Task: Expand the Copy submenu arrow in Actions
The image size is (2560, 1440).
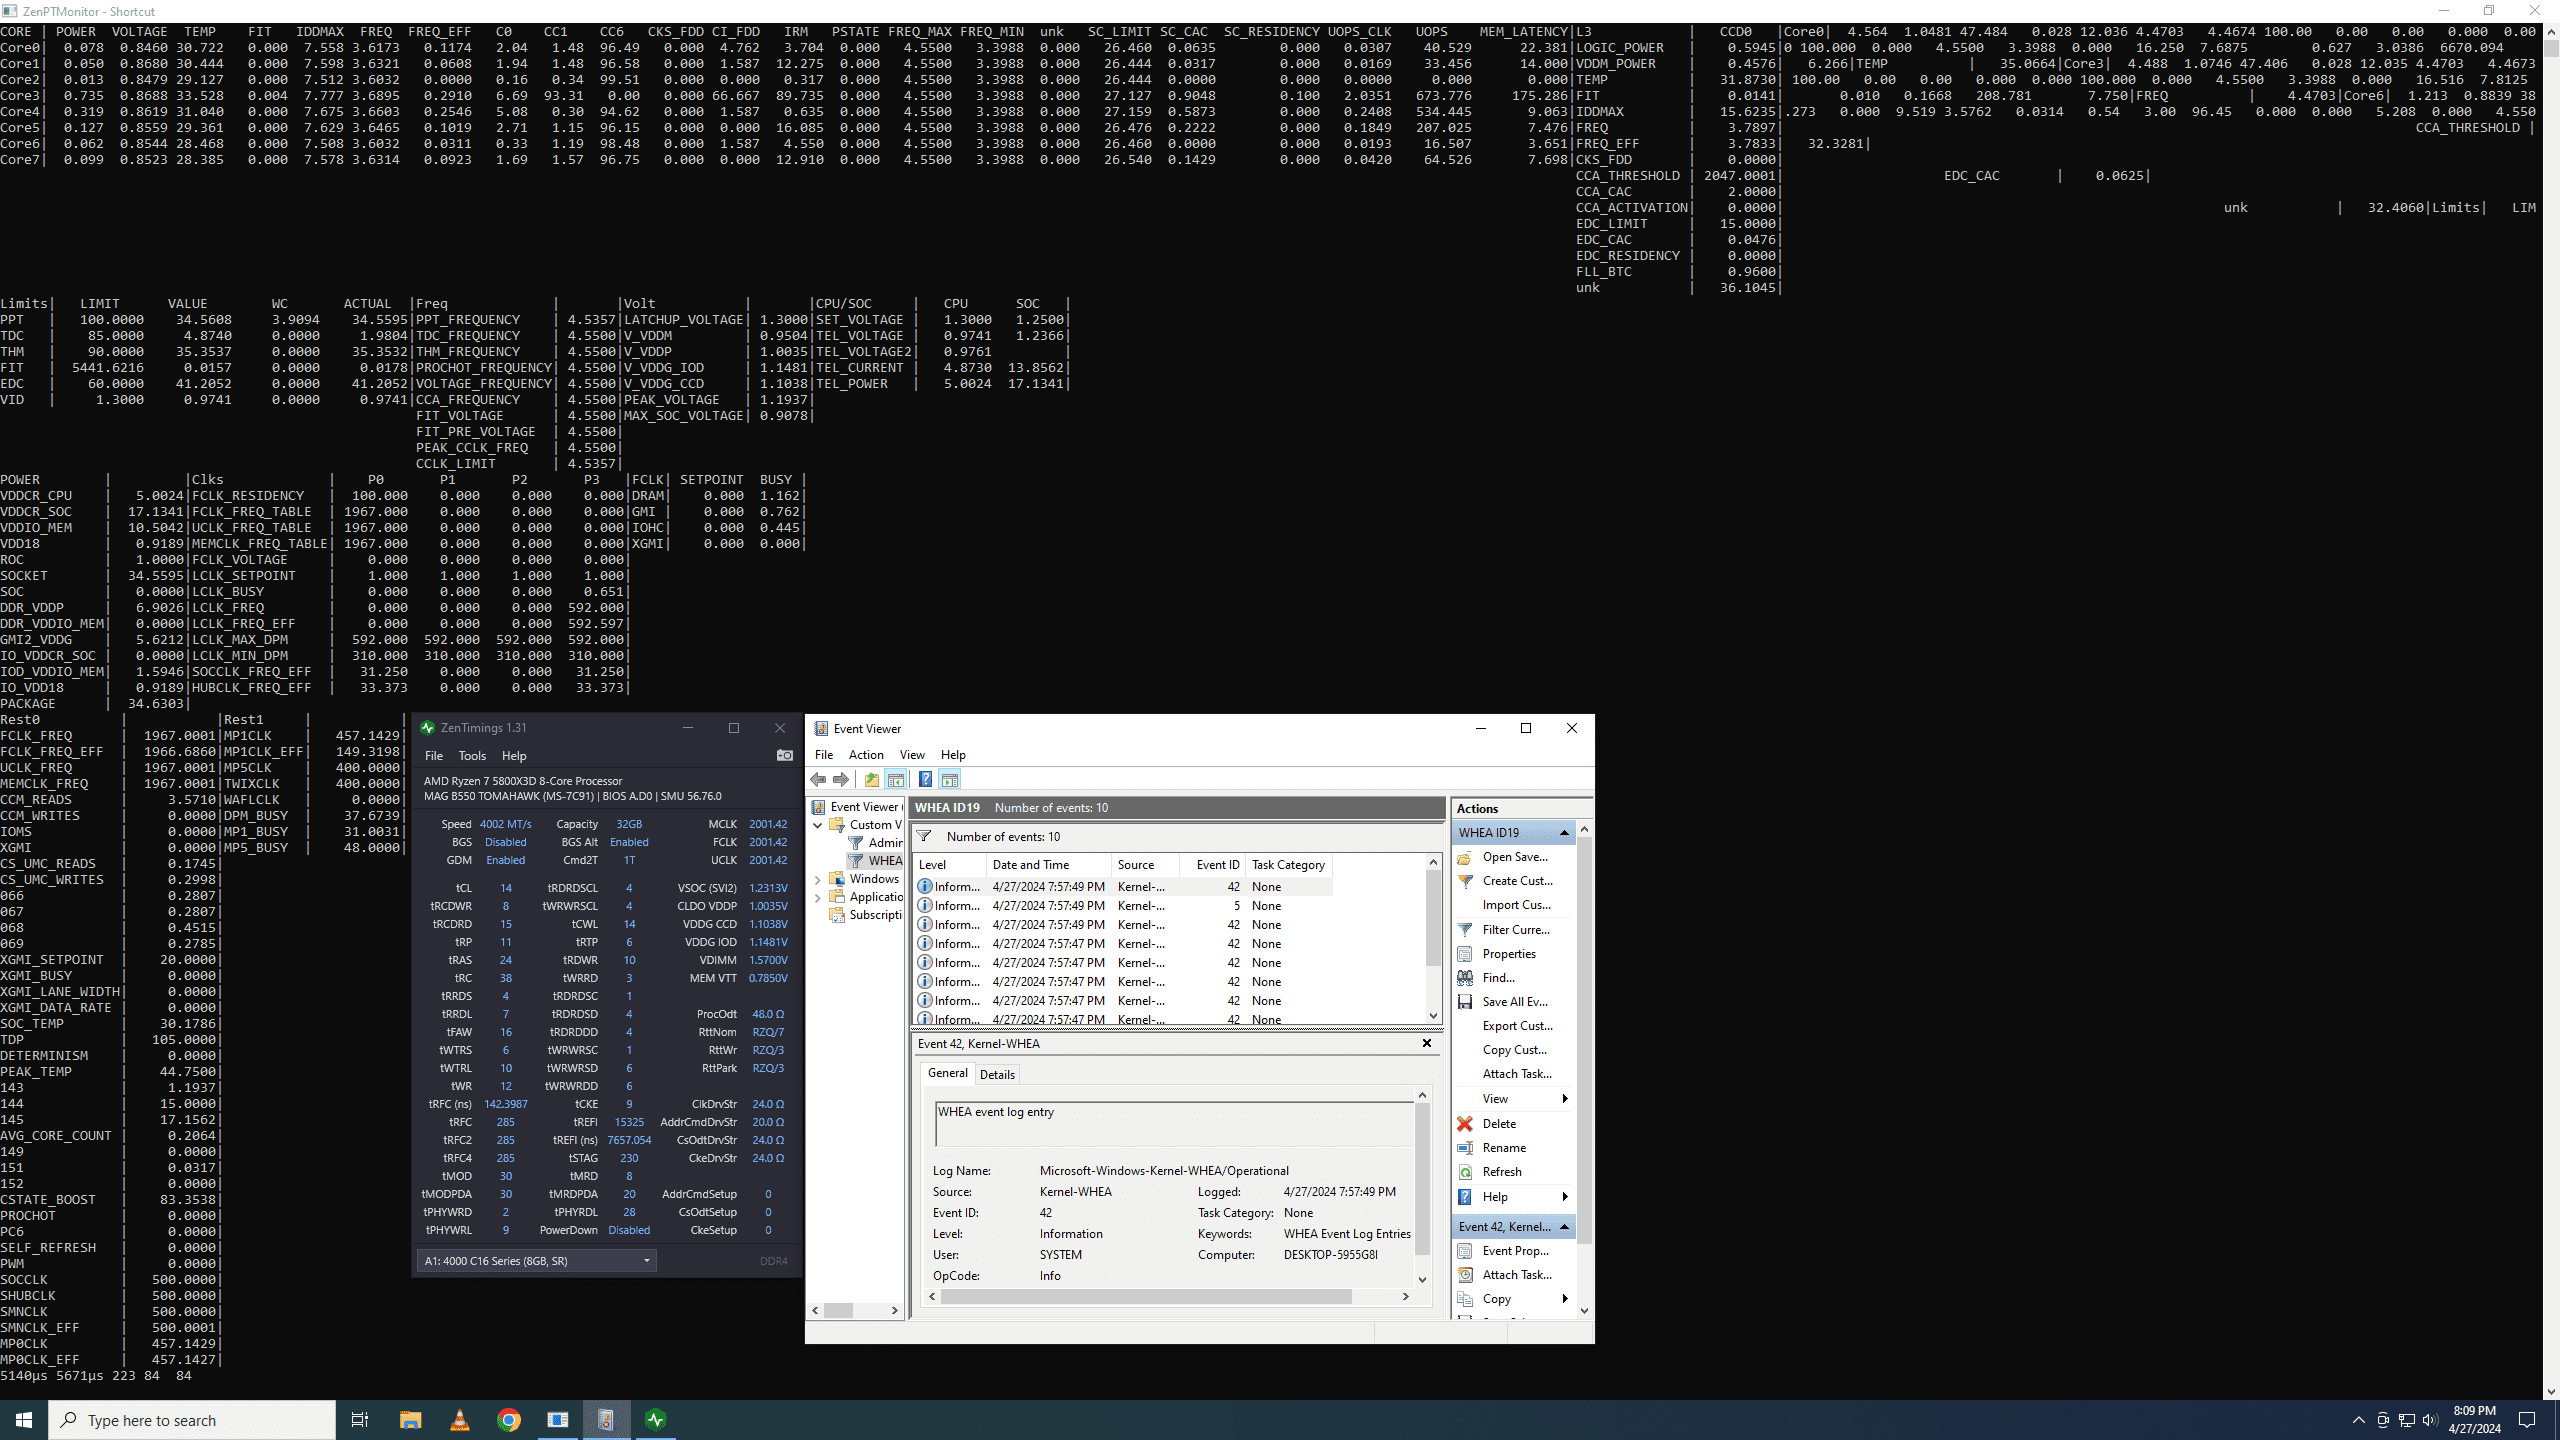Action: [1565, 1299]
